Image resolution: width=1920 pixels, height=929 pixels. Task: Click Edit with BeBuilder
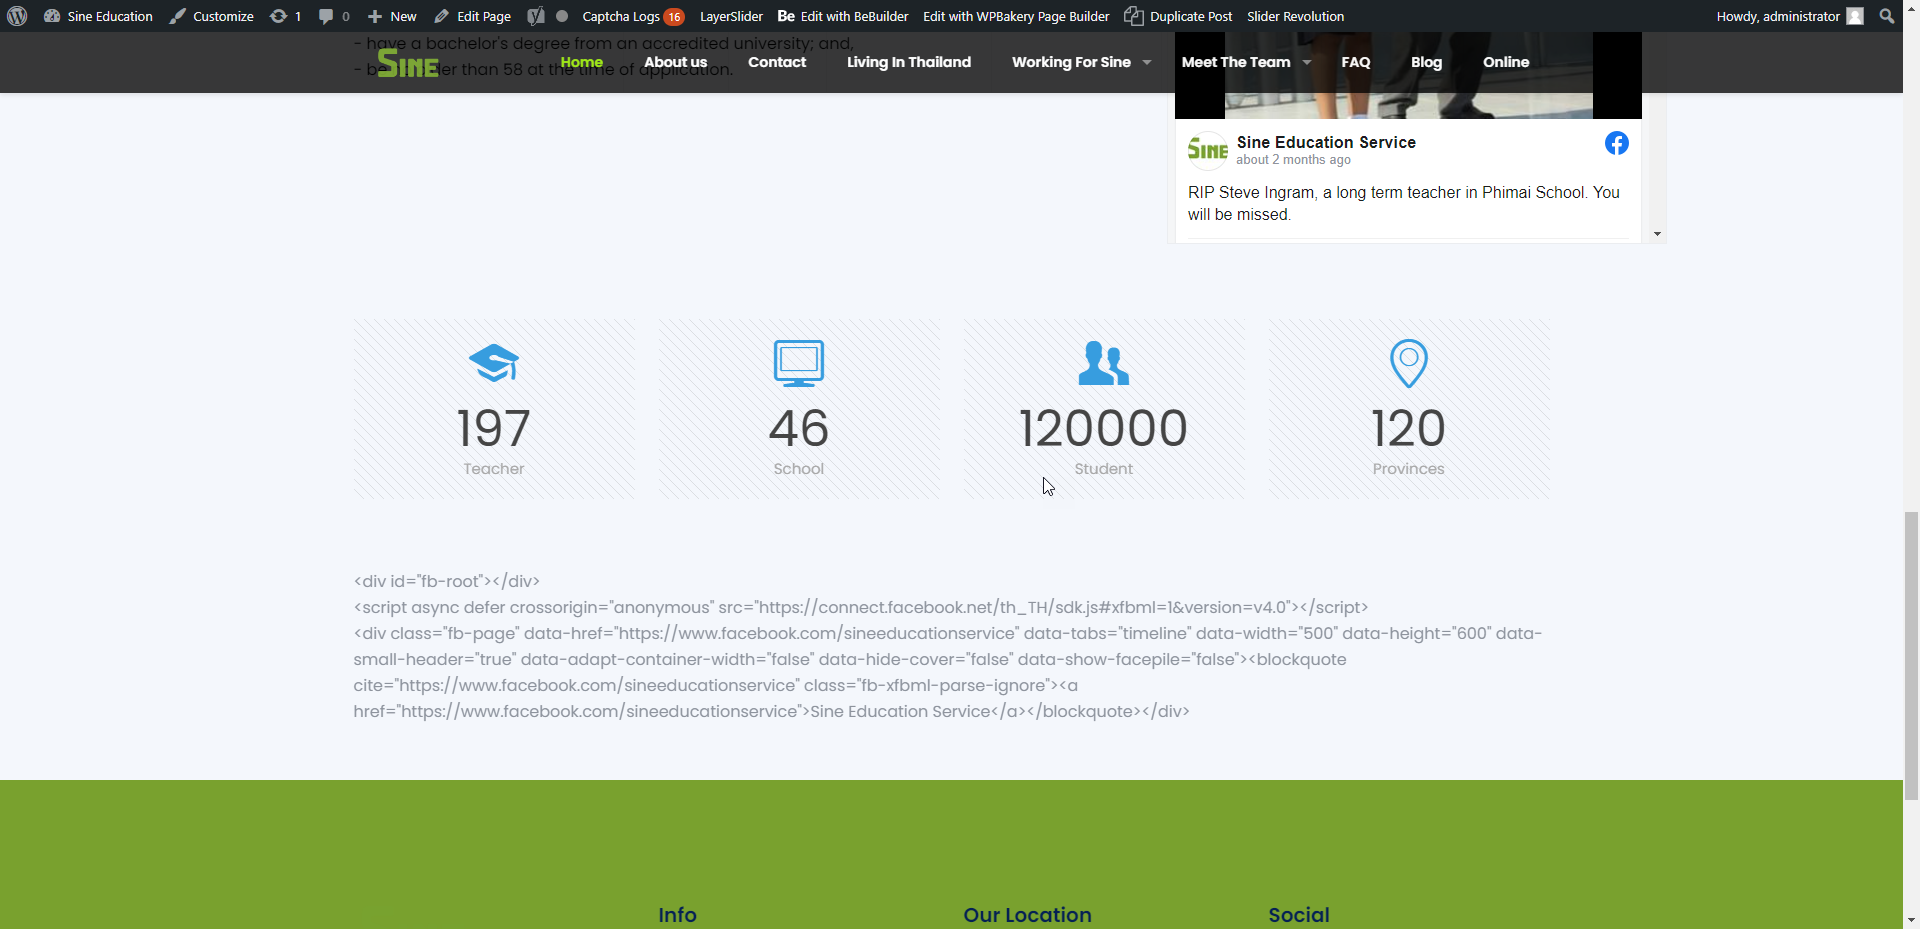[x=843, y=16]
